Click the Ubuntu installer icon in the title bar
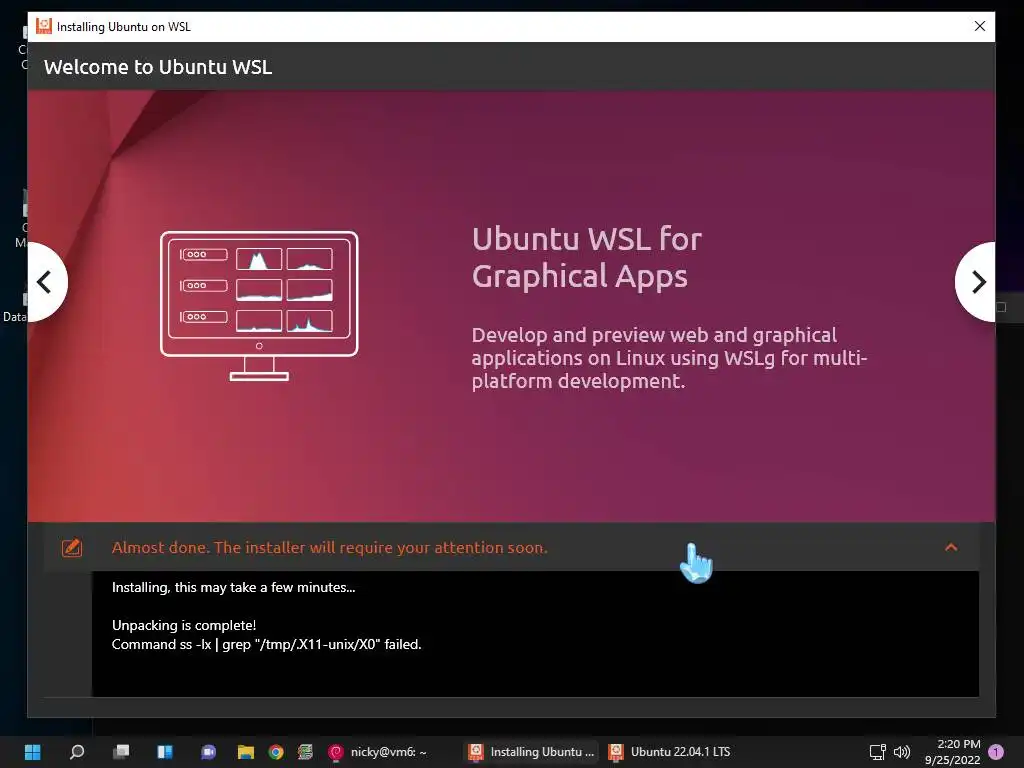This screenshot has width=1024, height=768. click(x=44, y=26)
